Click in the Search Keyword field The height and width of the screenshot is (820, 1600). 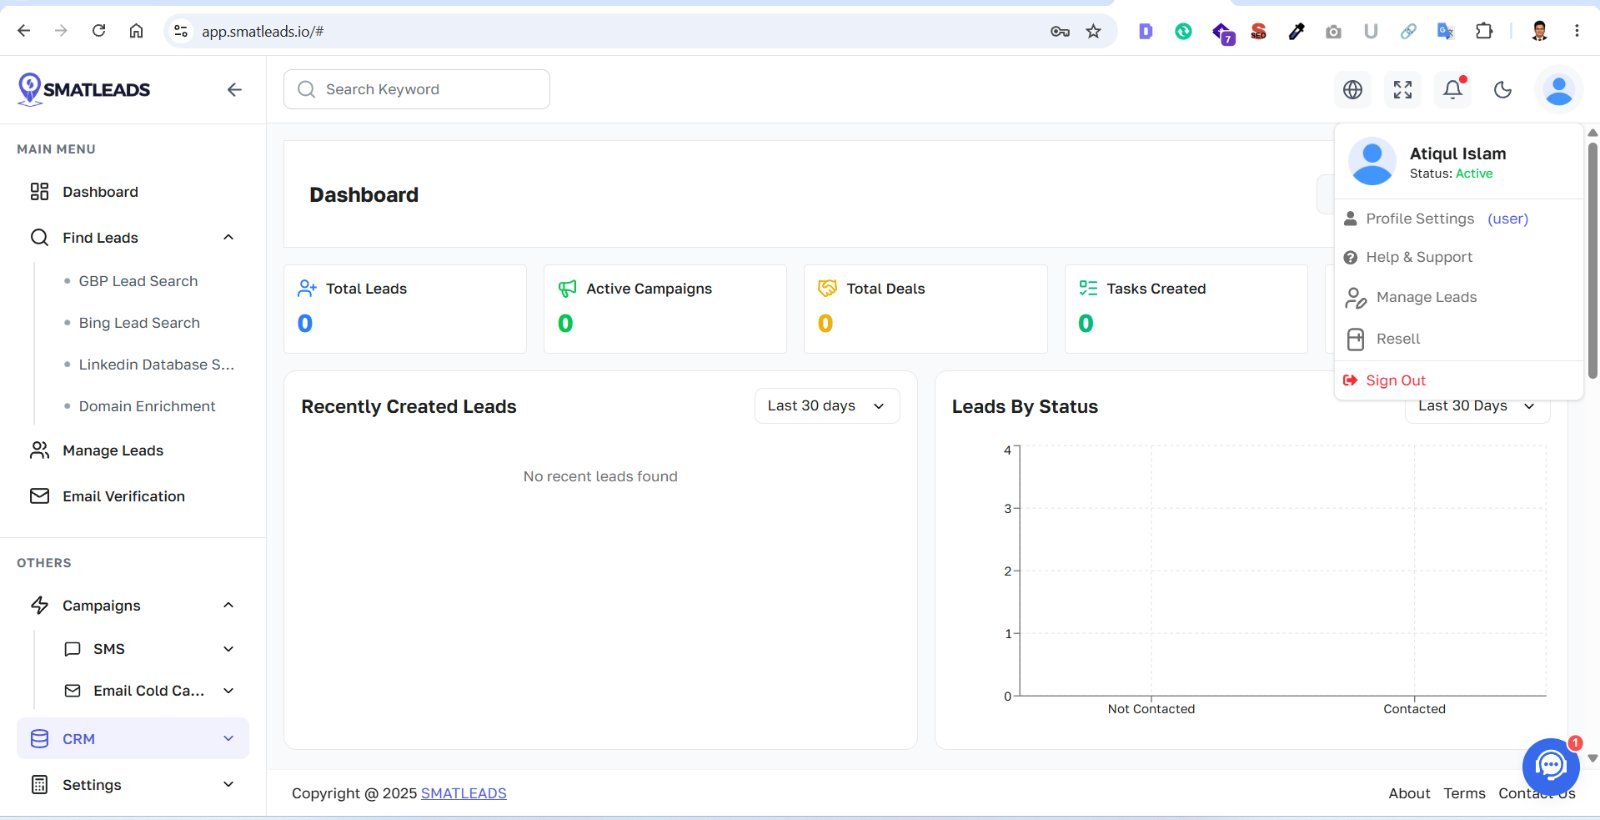pyautogui.click(x=417, y=89)
